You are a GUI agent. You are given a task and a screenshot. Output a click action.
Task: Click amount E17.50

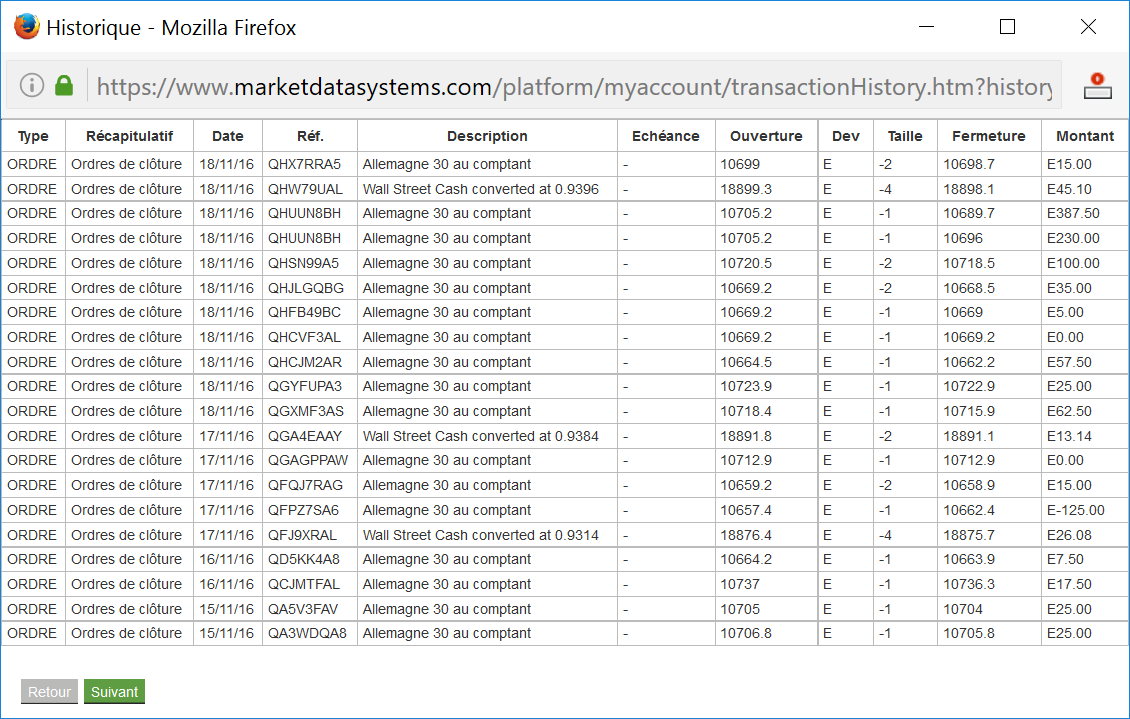tap(1069, 584)
